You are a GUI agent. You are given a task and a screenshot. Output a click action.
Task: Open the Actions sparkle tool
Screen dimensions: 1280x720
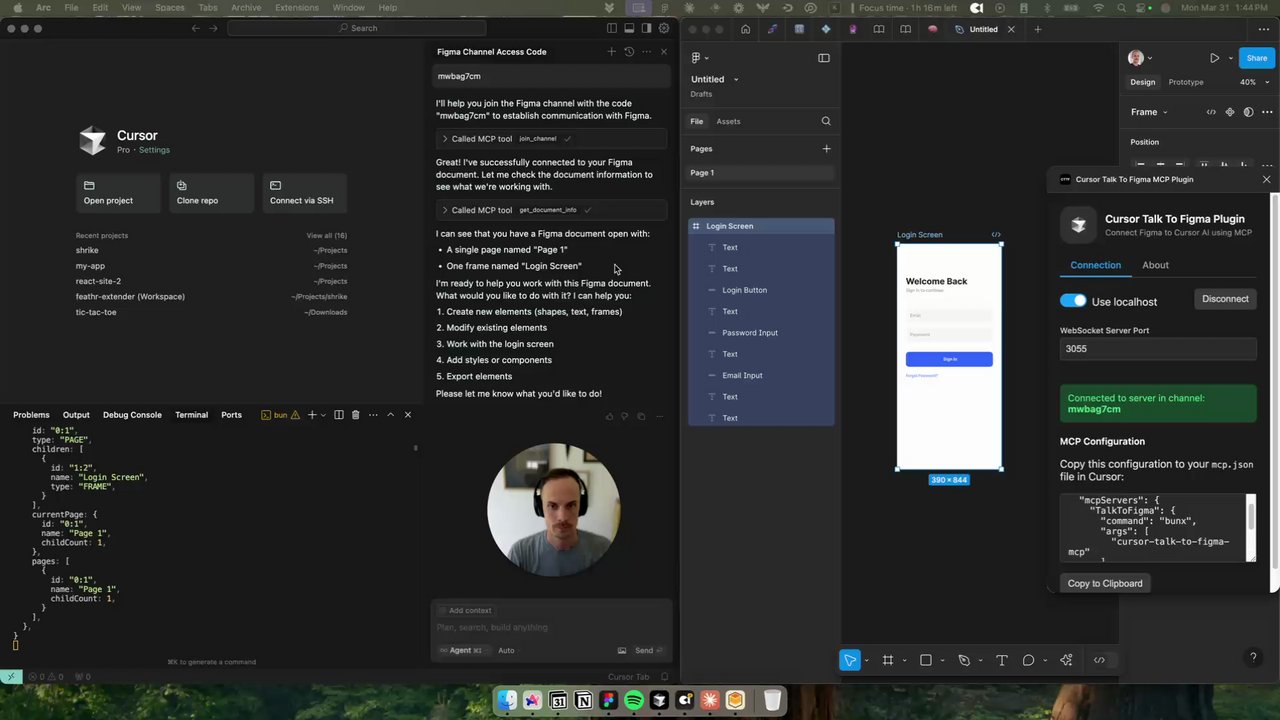click(x=1066, y=660)
